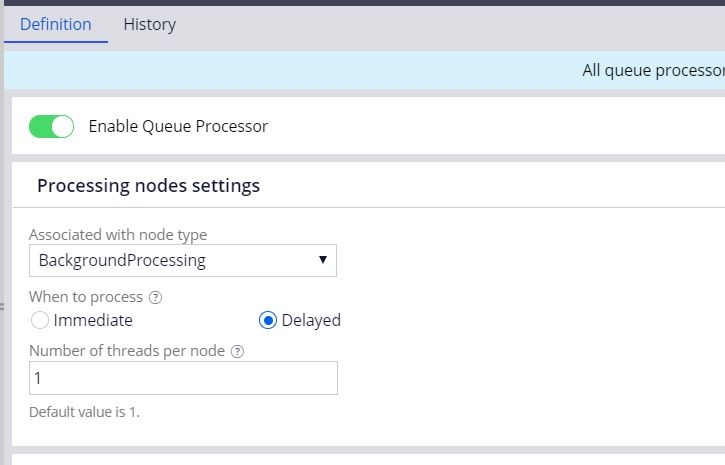Click the Immediate option label

point(93,320)
